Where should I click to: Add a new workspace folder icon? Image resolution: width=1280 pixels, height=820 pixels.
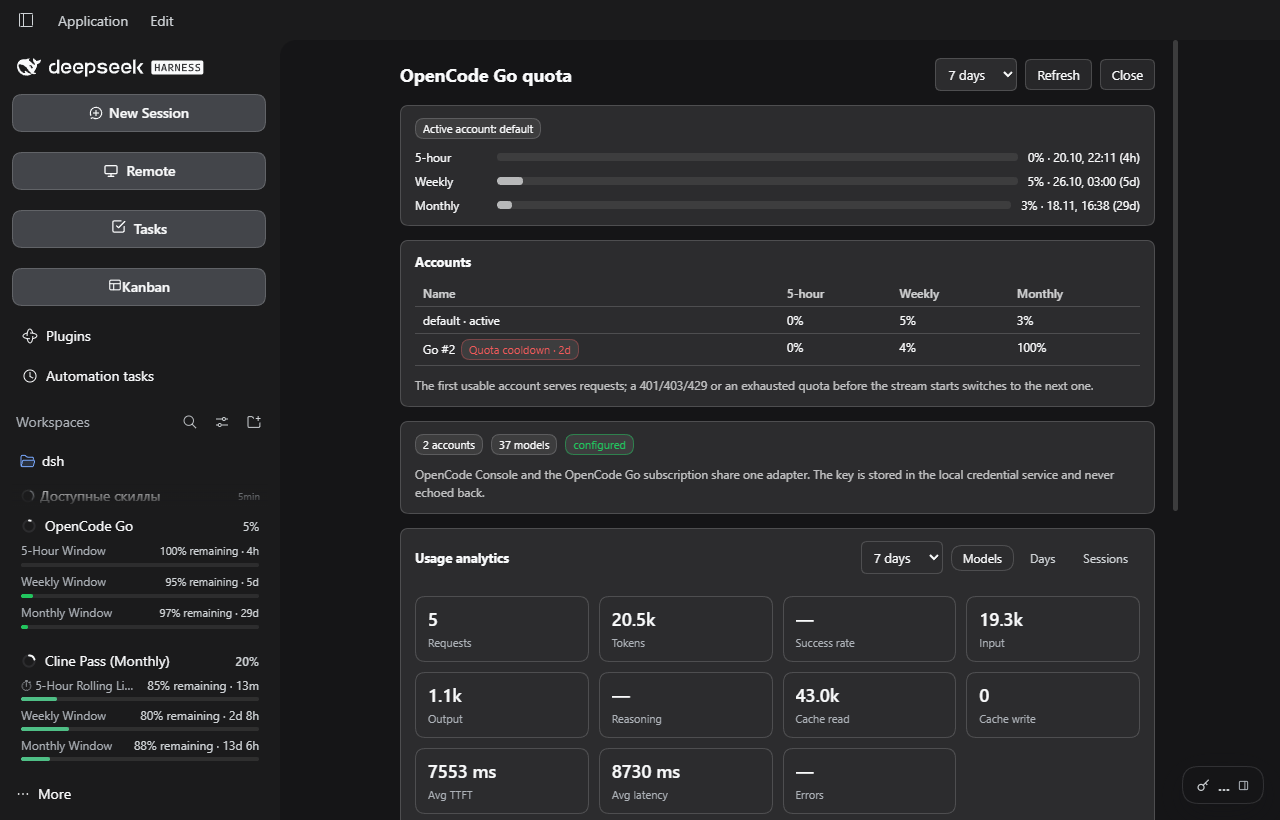254,422
